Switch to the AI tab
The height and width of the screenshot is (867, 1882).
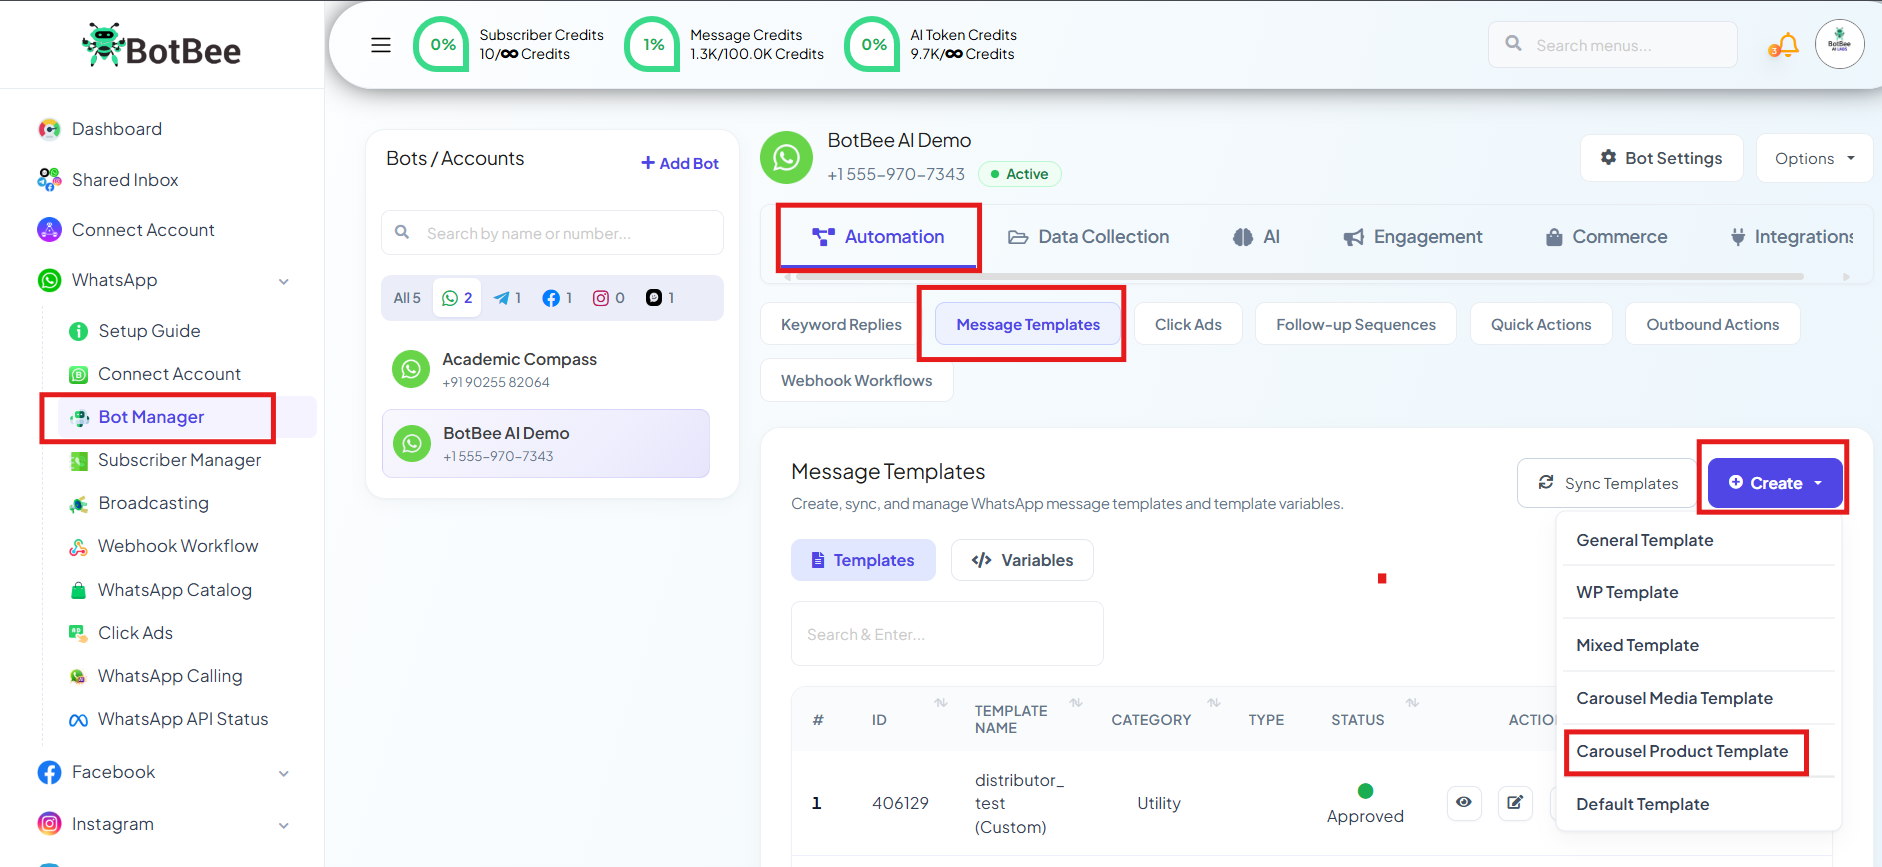[1256, 237]
